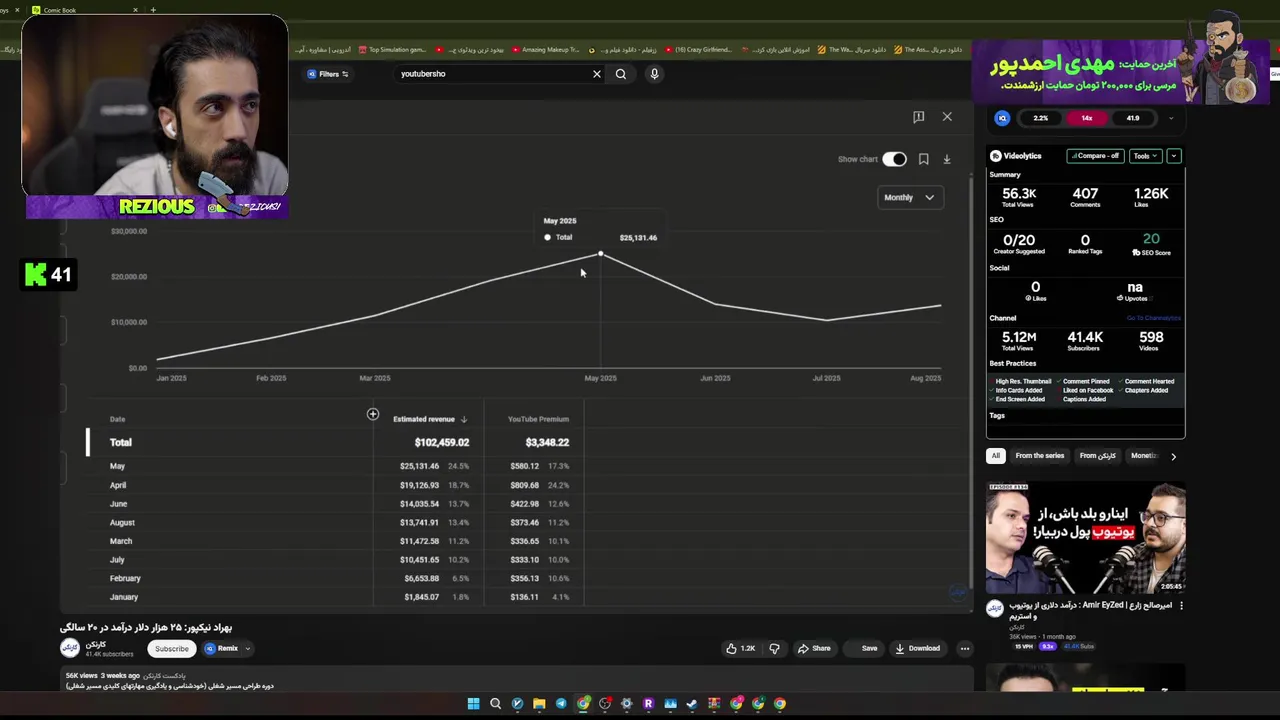Select the From the series chip
Screen dimensions: 1280x720
(x=1039, y=456)
